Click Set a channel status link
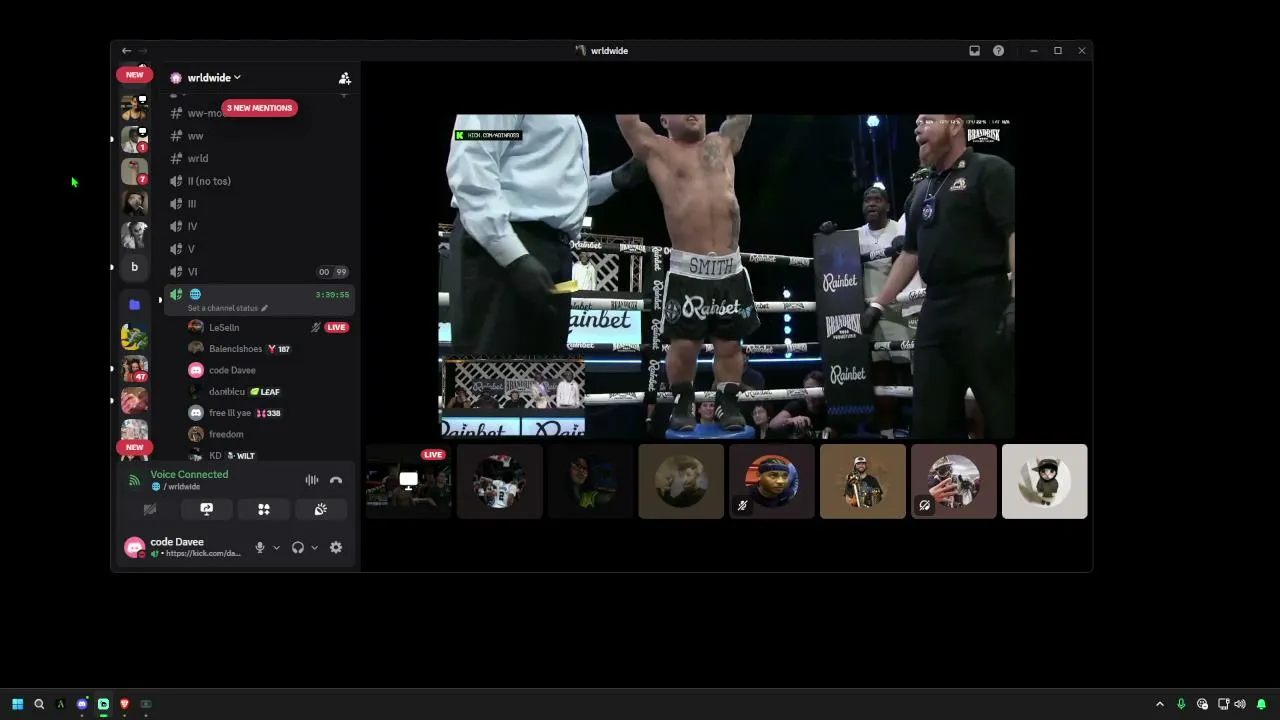The image size is (1280, 720). pos(227,308)
